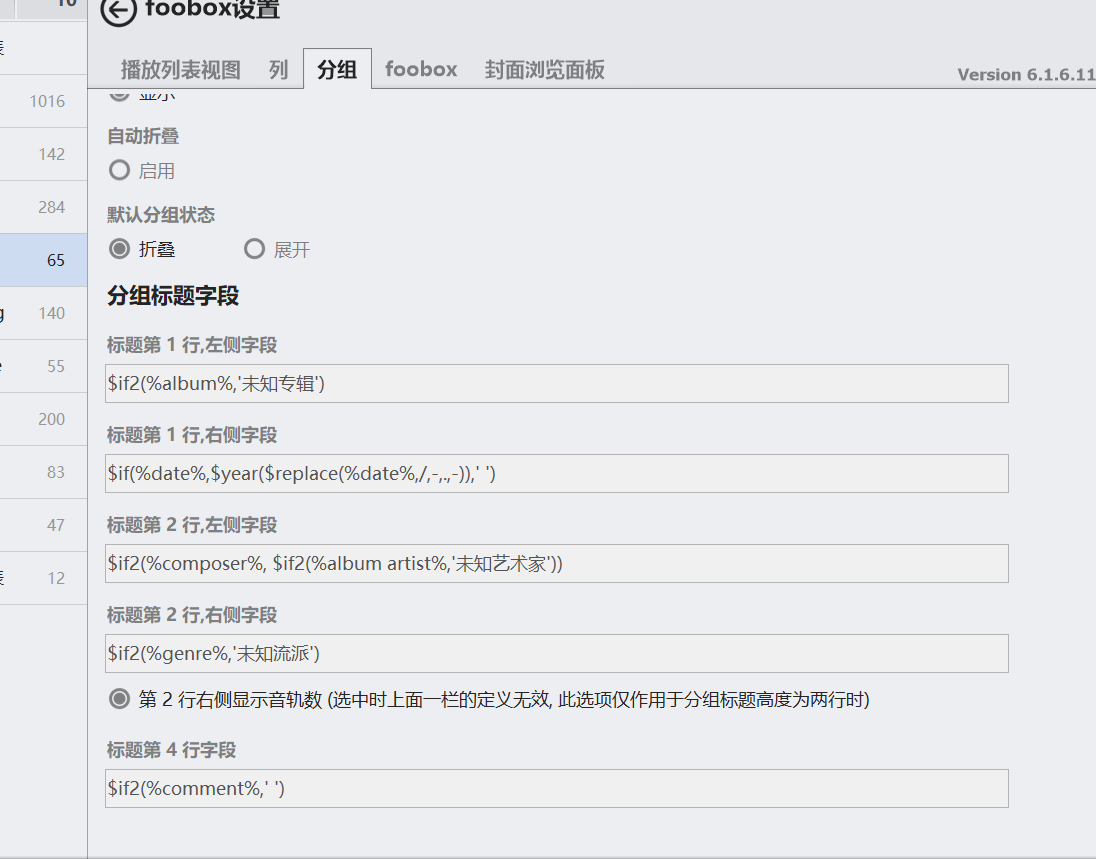Select the 分组 tab
The width and height of the screenshot is (1096, 859).
337,69
